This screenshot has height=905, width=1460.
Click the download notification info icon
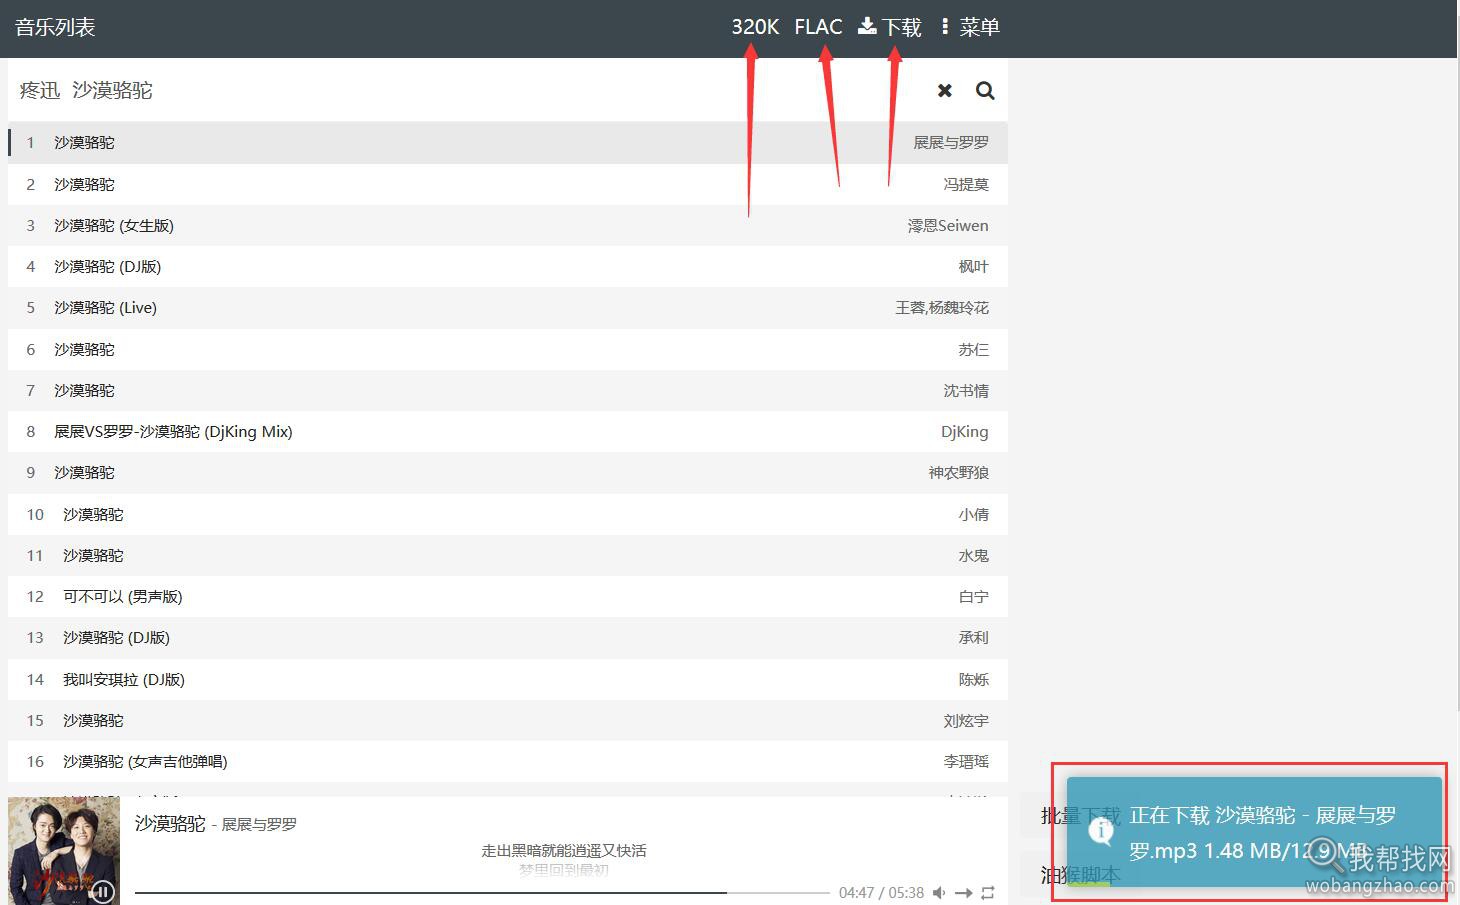(x=1101, y=830)
